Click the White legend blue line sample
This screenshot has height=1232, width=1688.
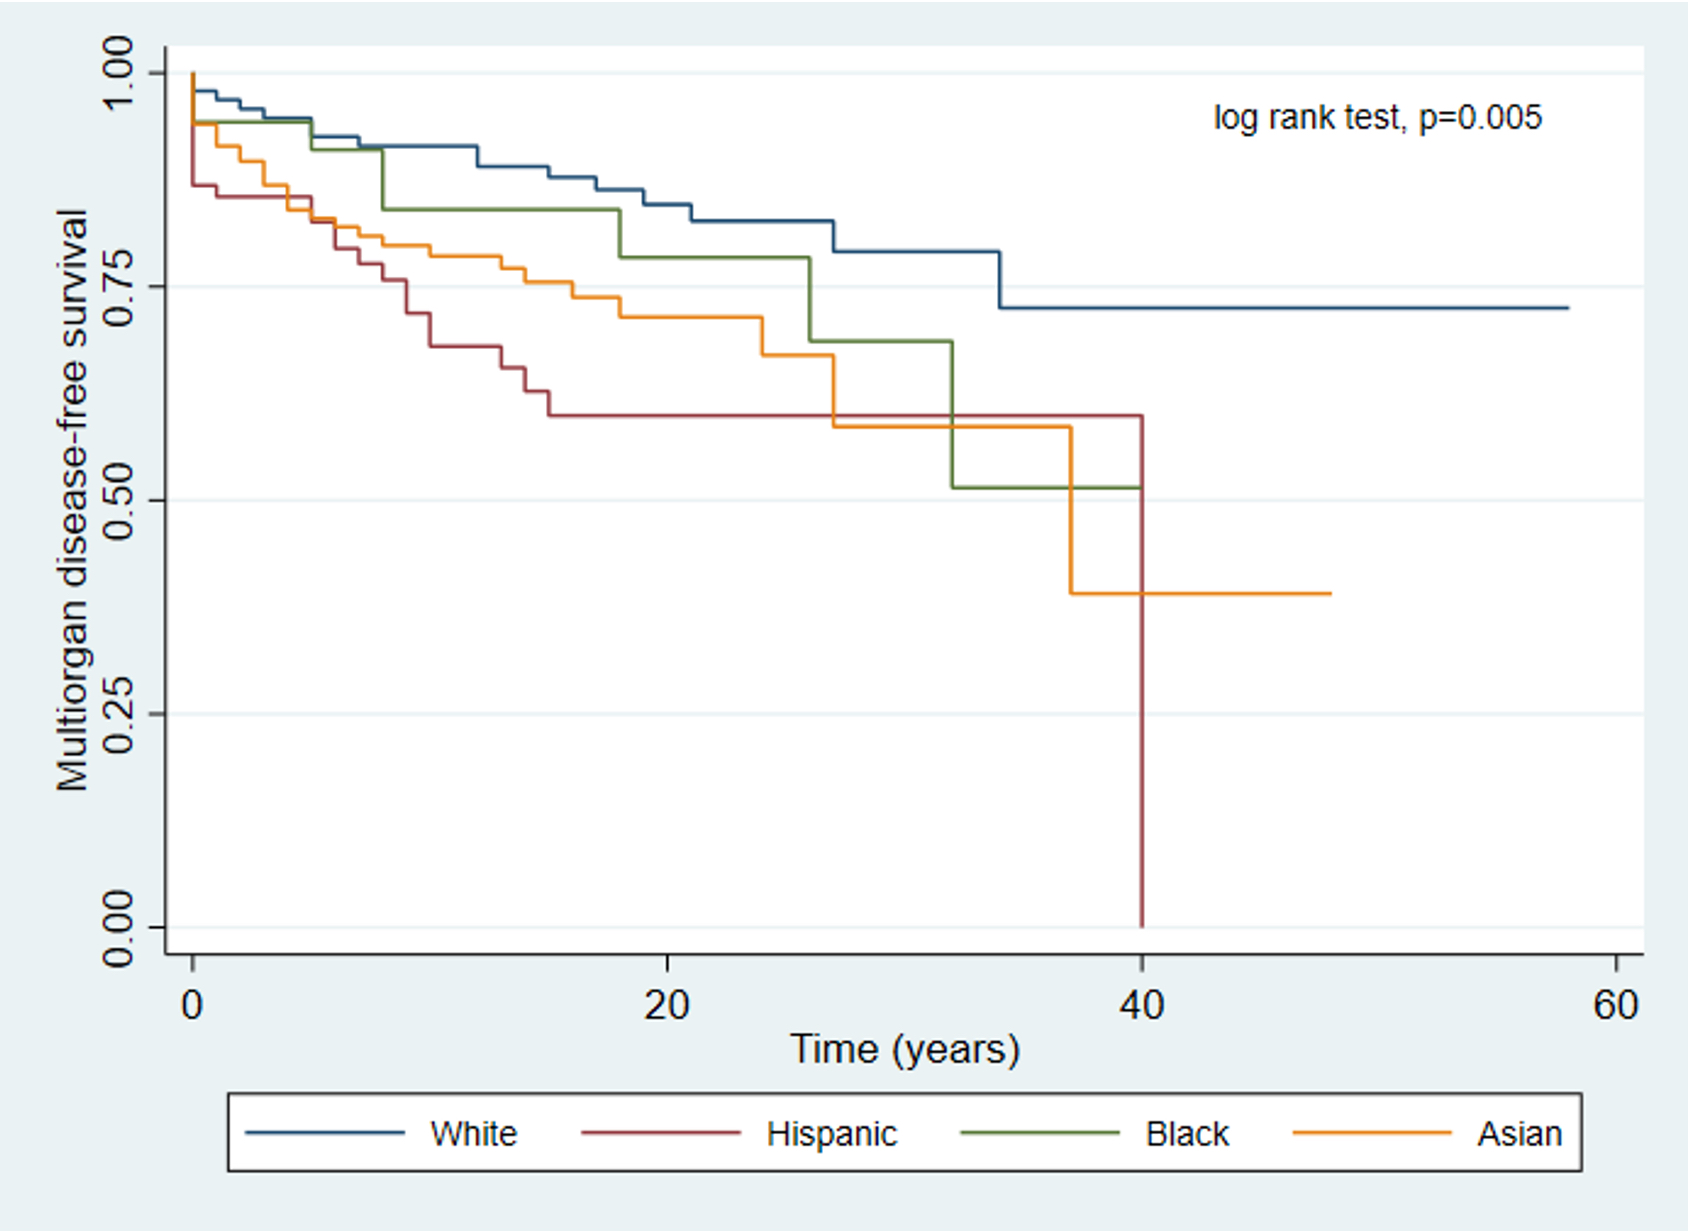pyautogui.click(x=325, y=1133)
